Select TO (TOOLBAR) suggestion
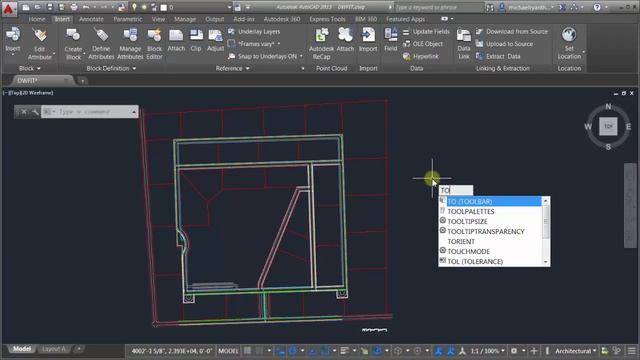640x360 pixels. click(490, 201)
